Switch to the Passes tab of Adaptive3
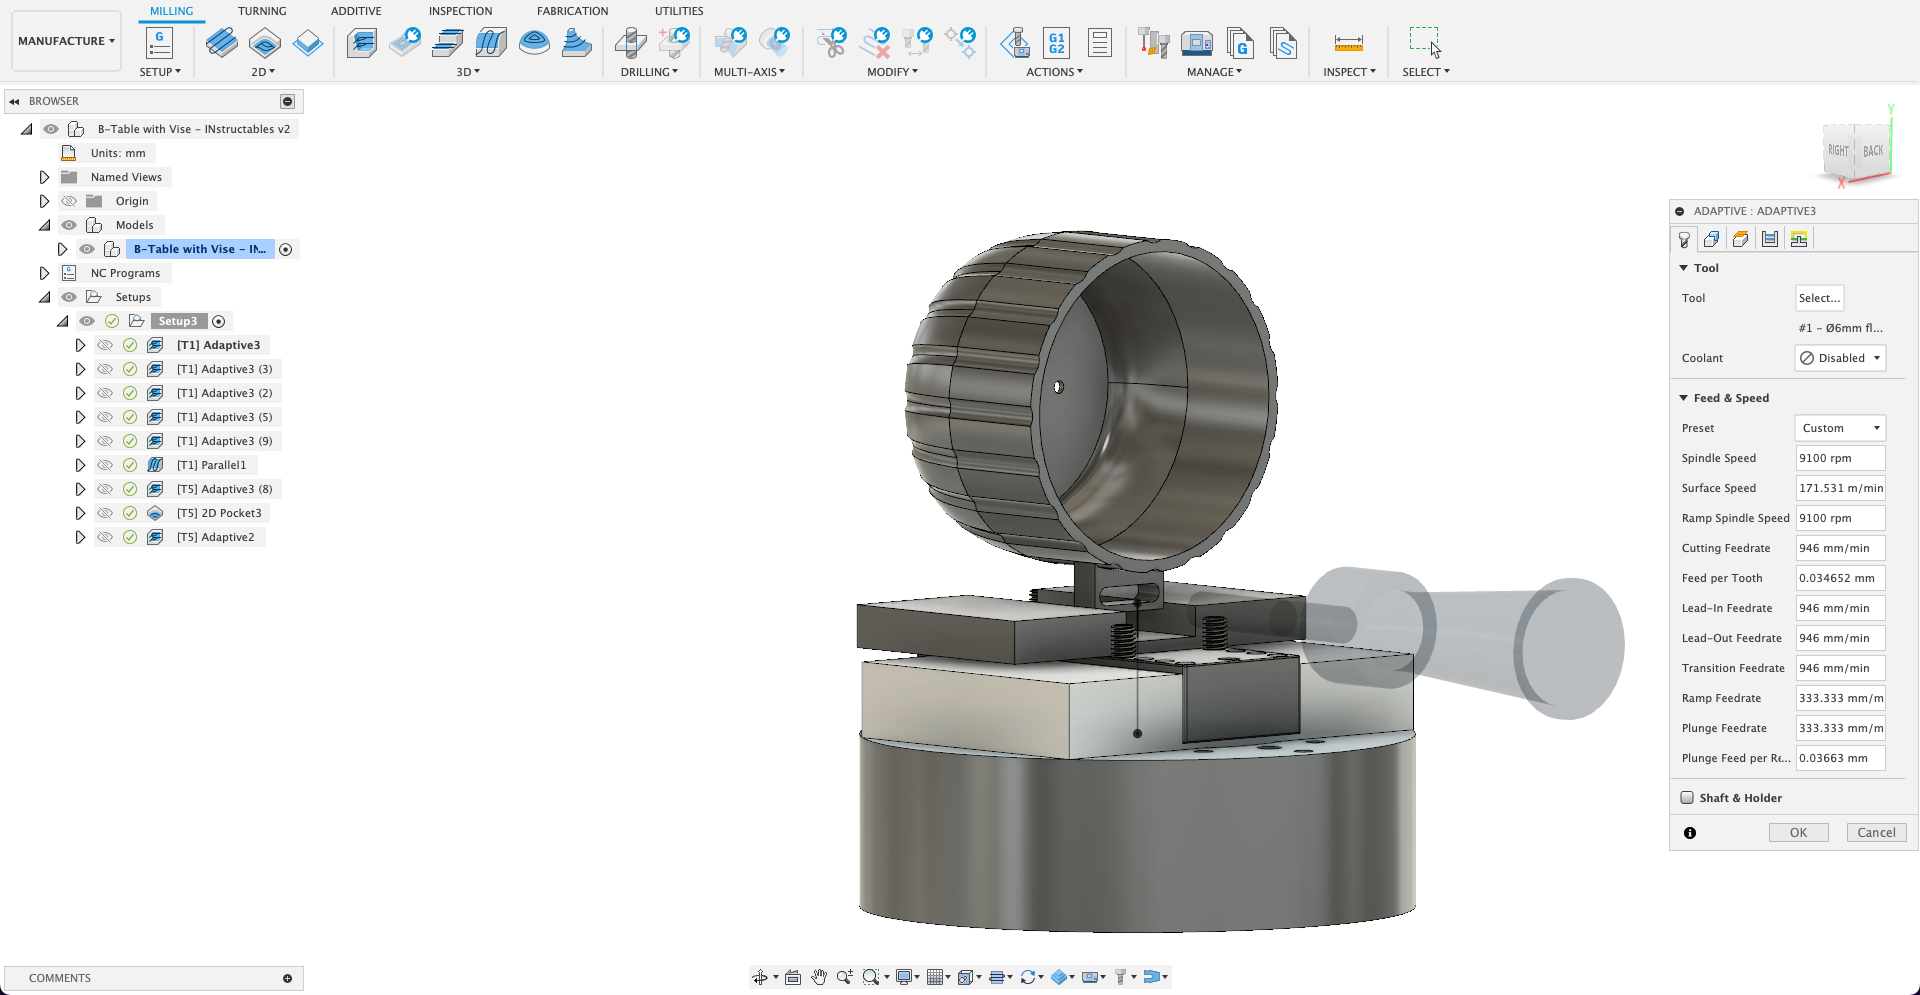The width and height of the screenshot is (1920, 995). [x=1770, y=238]
